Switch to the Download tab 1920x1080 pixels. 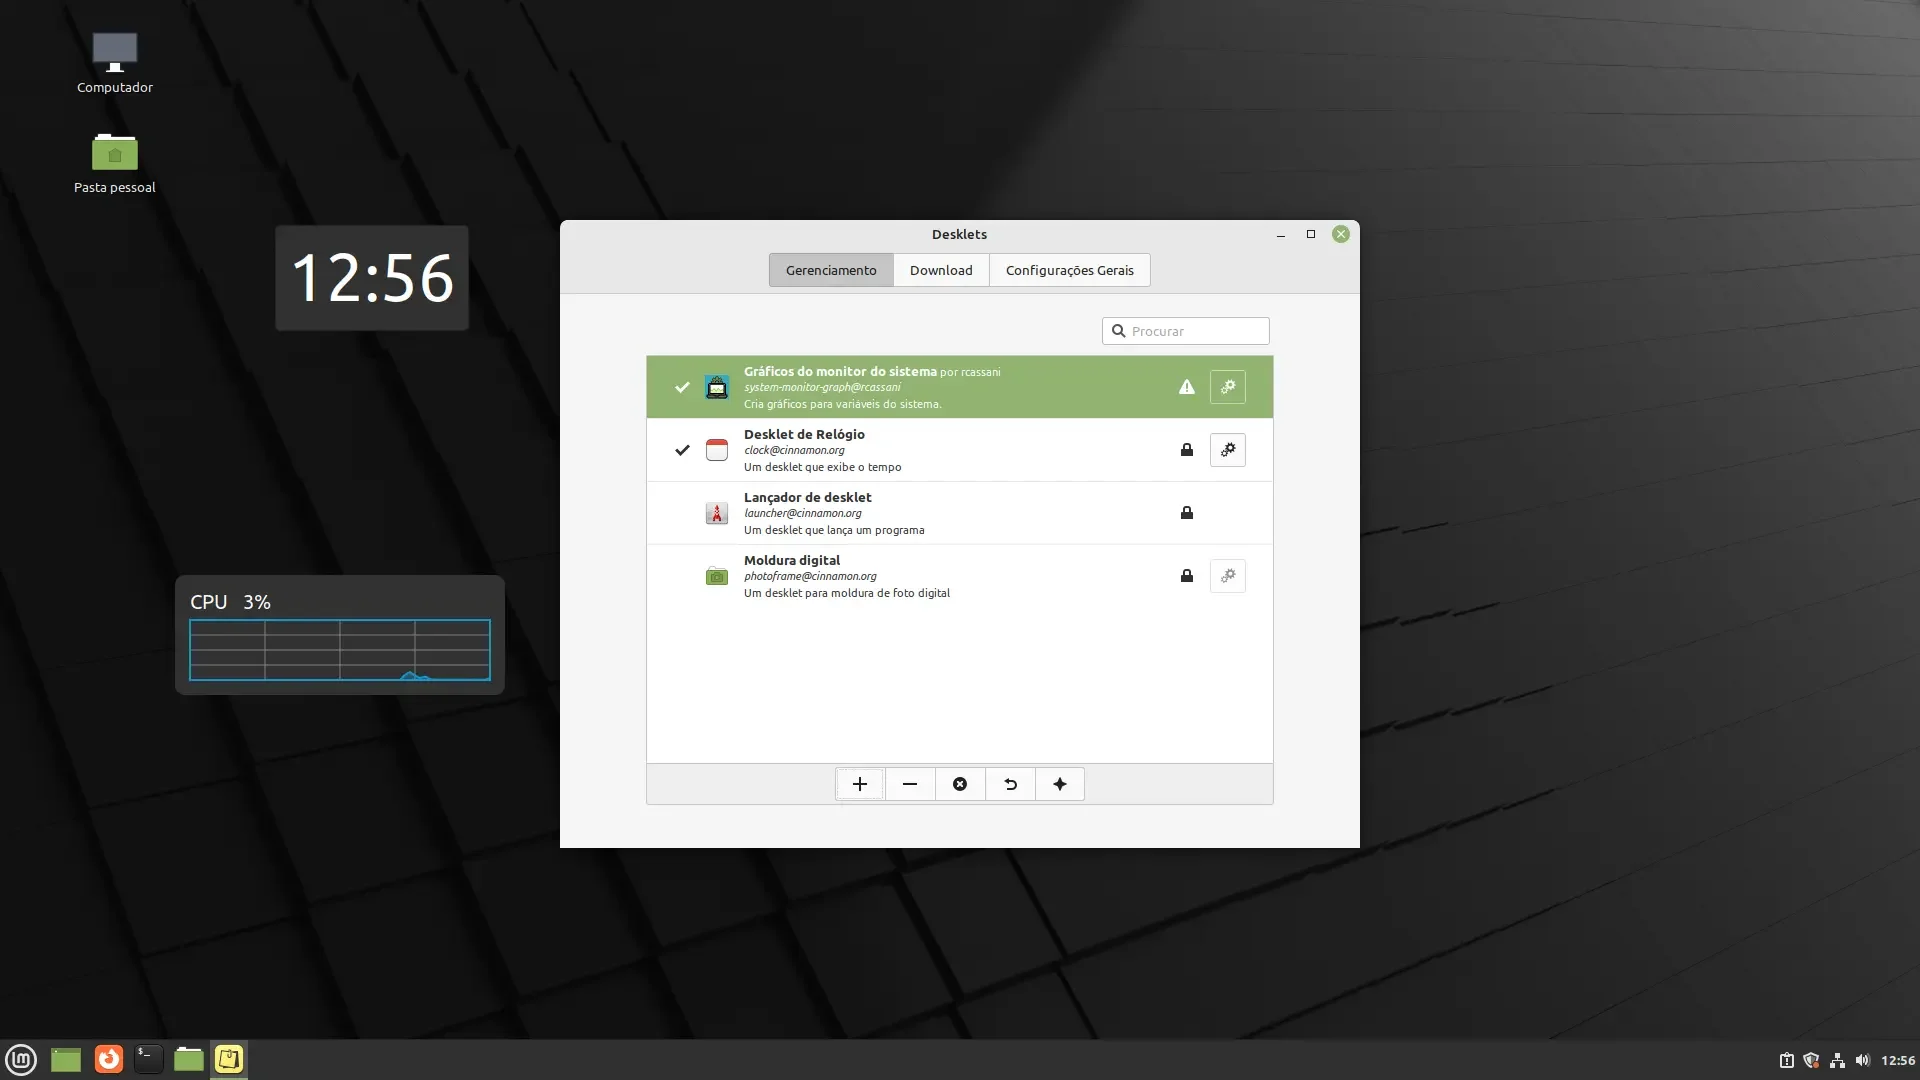point(941,270)
